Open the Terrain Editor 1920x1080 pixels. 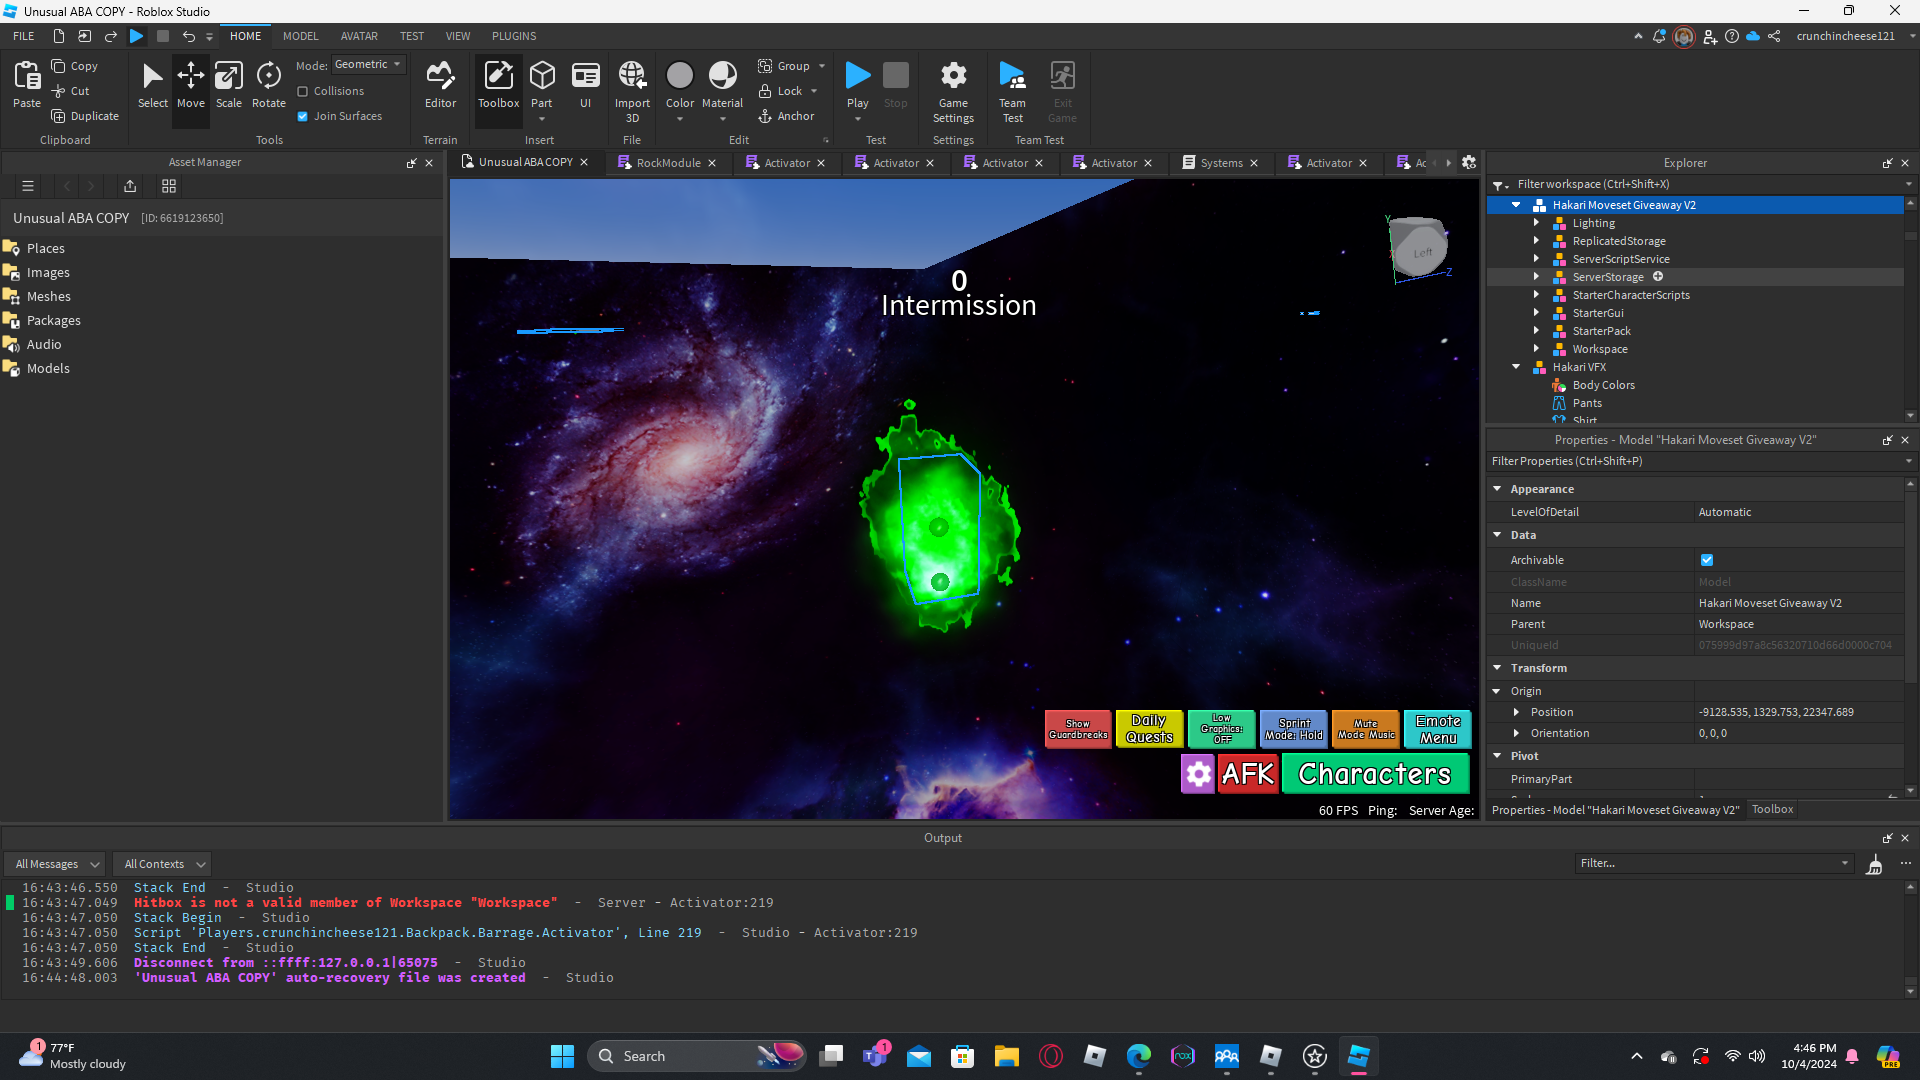click(x=440, y=85)
